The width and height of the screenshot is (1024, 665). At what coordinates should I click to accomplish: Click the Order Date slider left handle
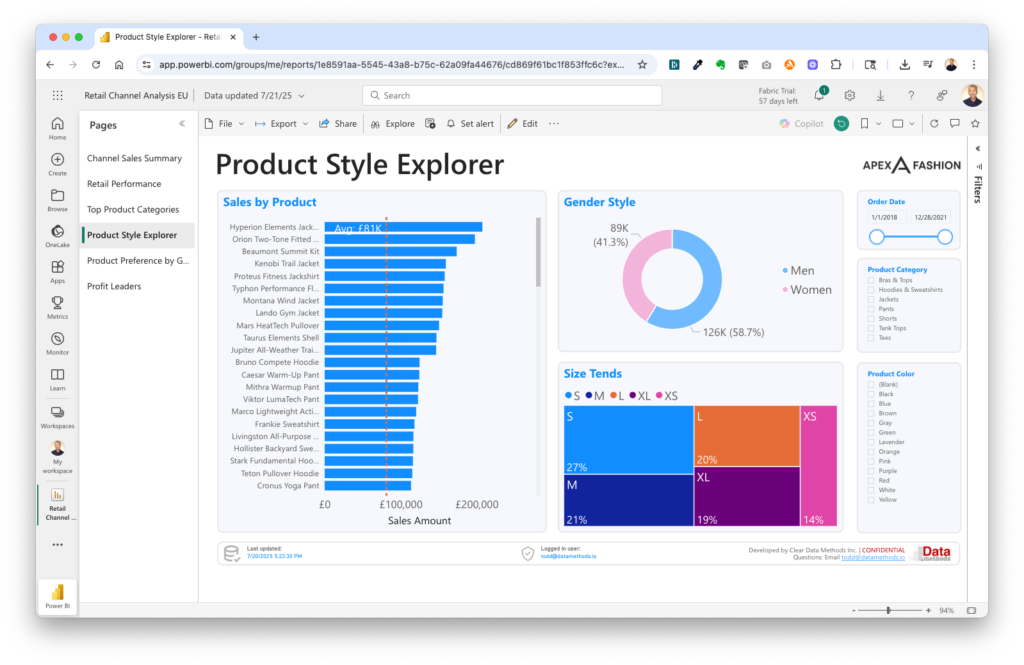(x=877, y=237)
